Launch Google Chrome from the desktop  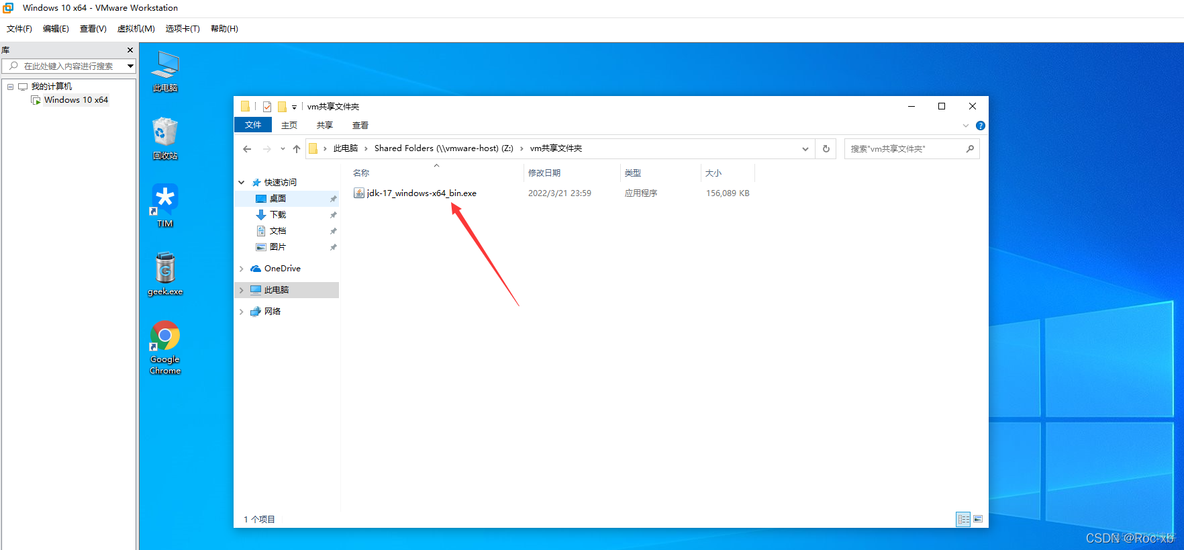click(x=165, y=348)
